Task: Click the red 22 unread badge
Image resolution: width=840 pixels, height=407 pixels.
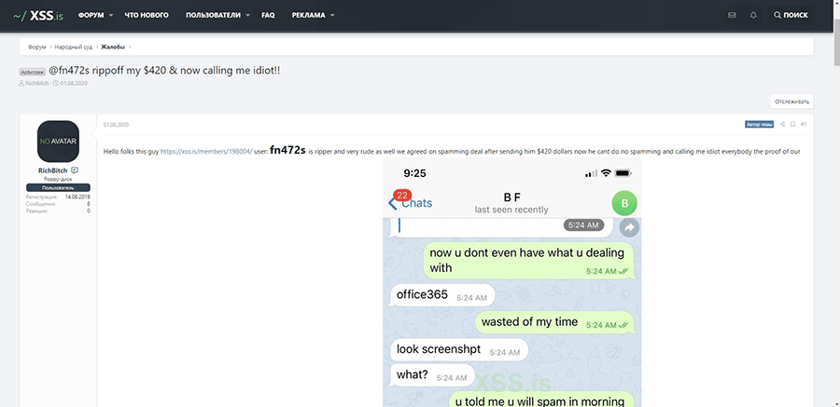Action: click(402, 195)
